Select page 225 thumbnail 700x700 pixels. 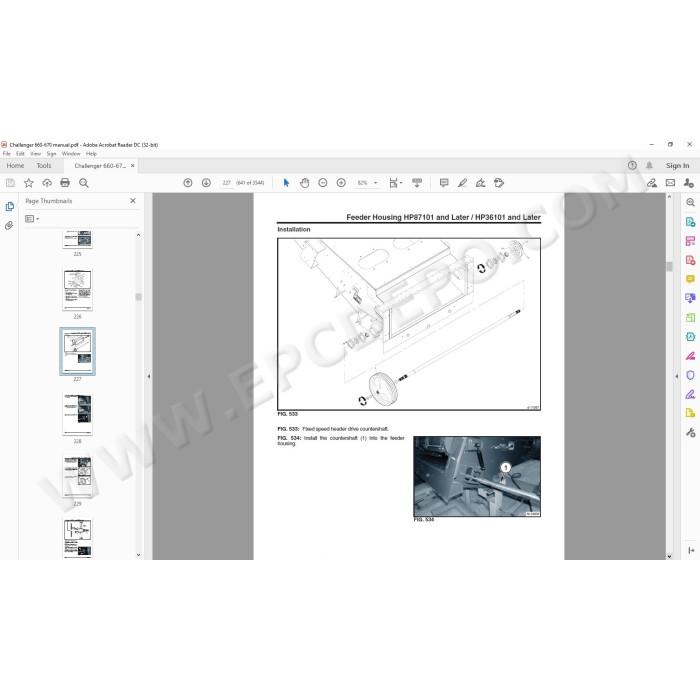pos(77,239)
